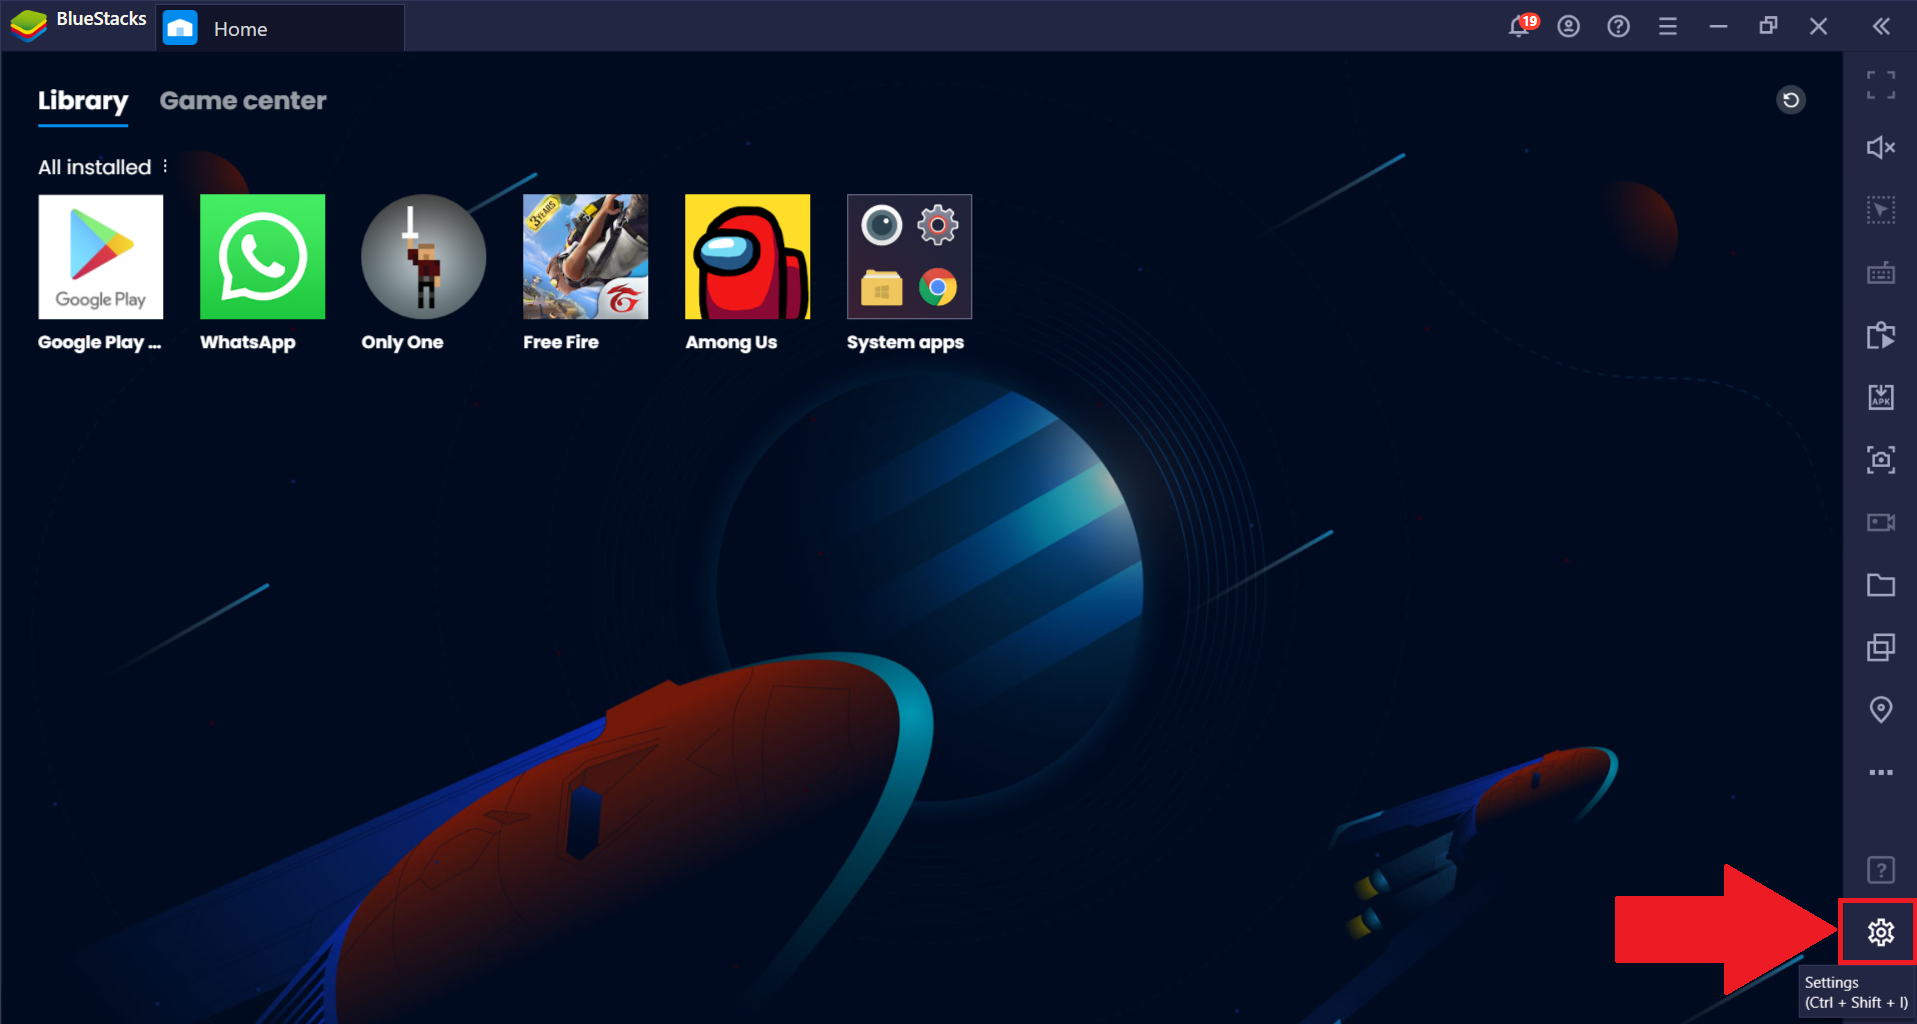
Task: Take a screenshot with camera icon
Action: pyautogui.click(x=1880, y=460)
